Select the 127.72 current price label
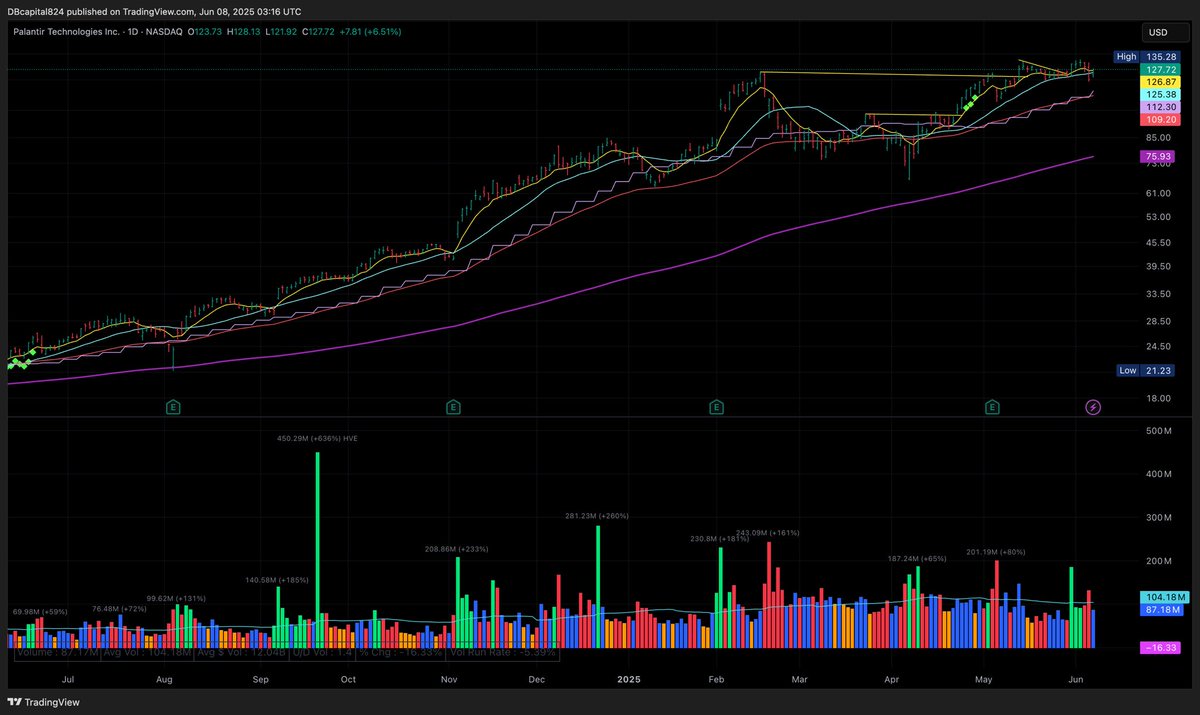Screen dimensions: 1200x715 1159,69
